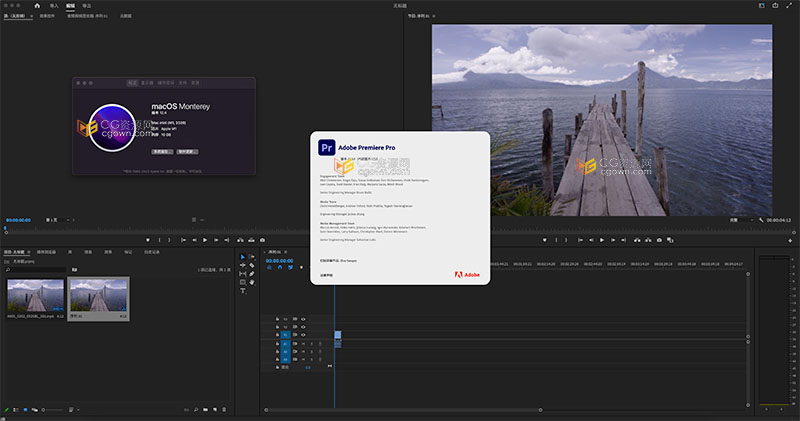800x421 pixels.
Task: Click Extract button in Program monitor
Action: click(x=648, y=240)
